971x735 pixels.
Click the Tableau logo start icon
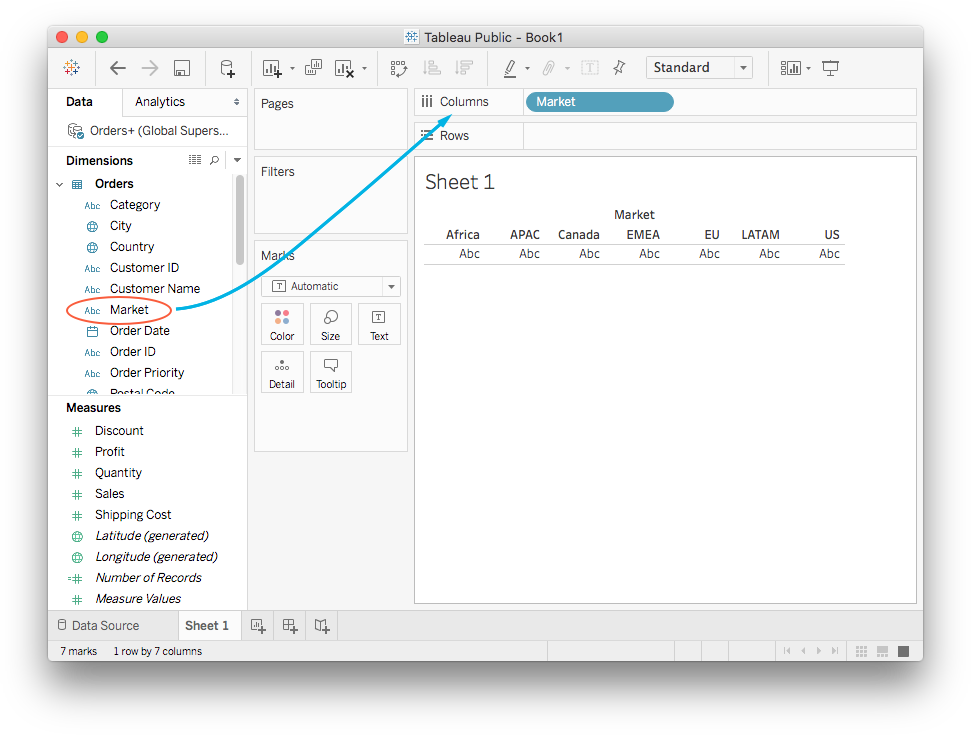pos(72,68)
